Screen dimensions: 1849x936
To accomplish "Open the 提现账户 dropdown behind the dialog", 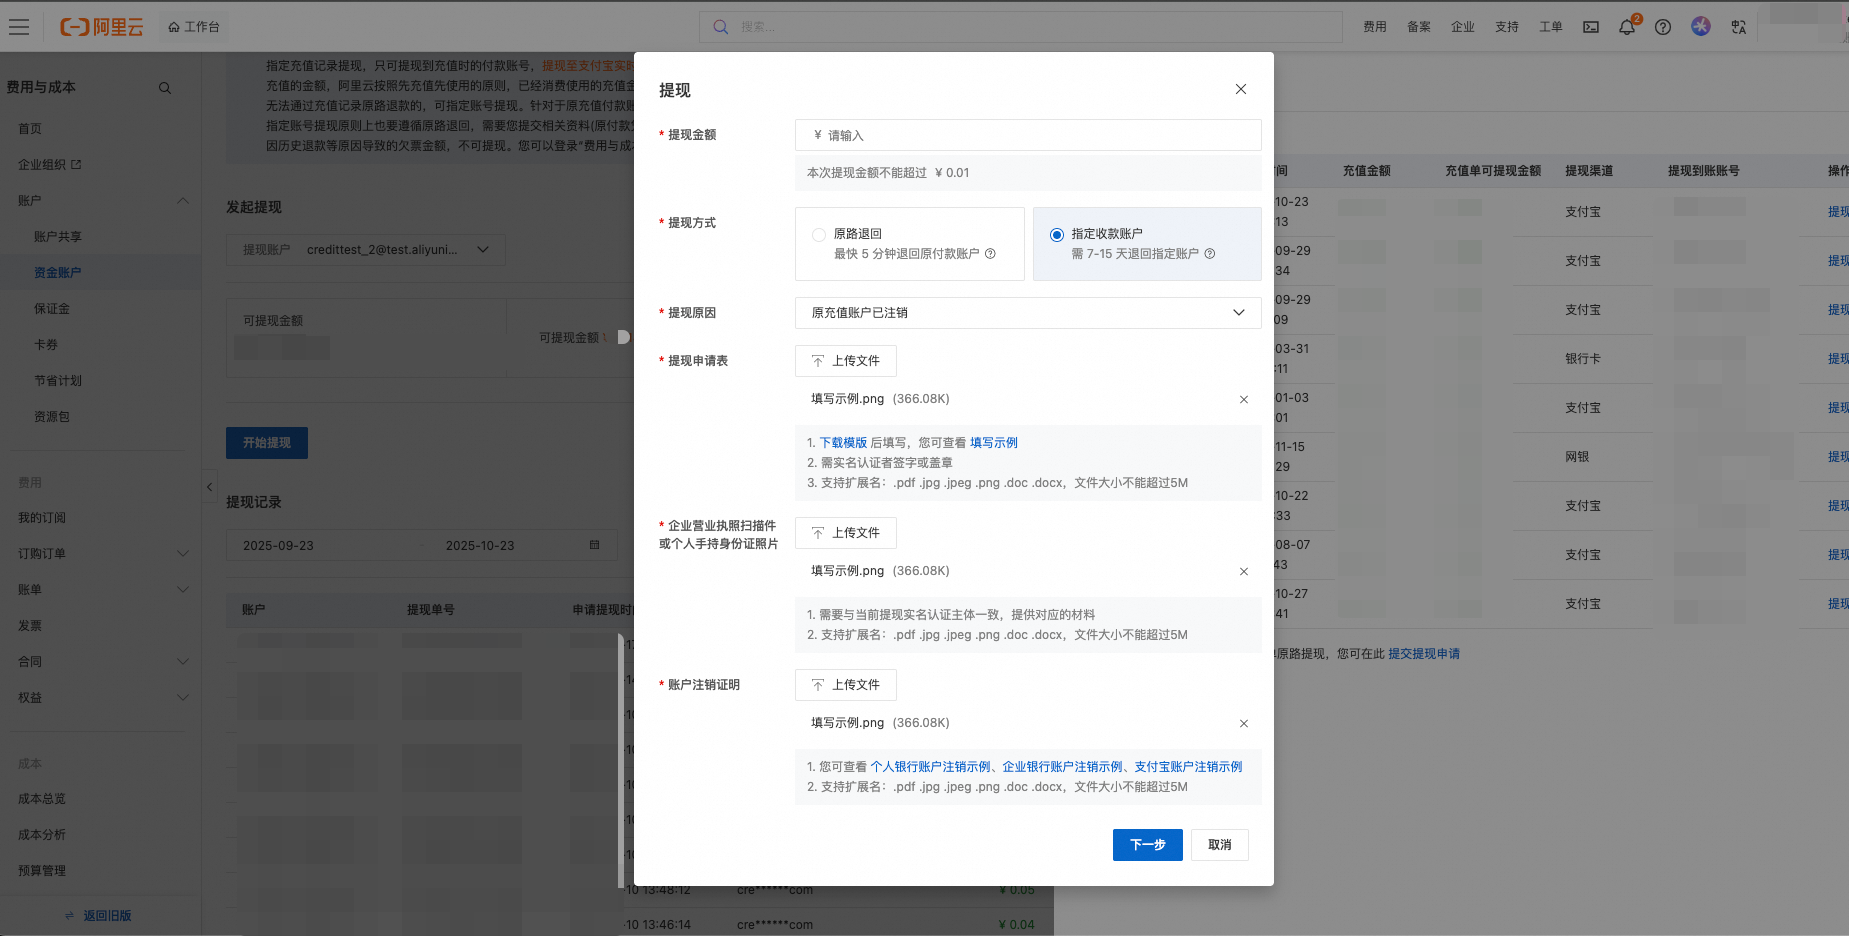I will pos(366,250).
